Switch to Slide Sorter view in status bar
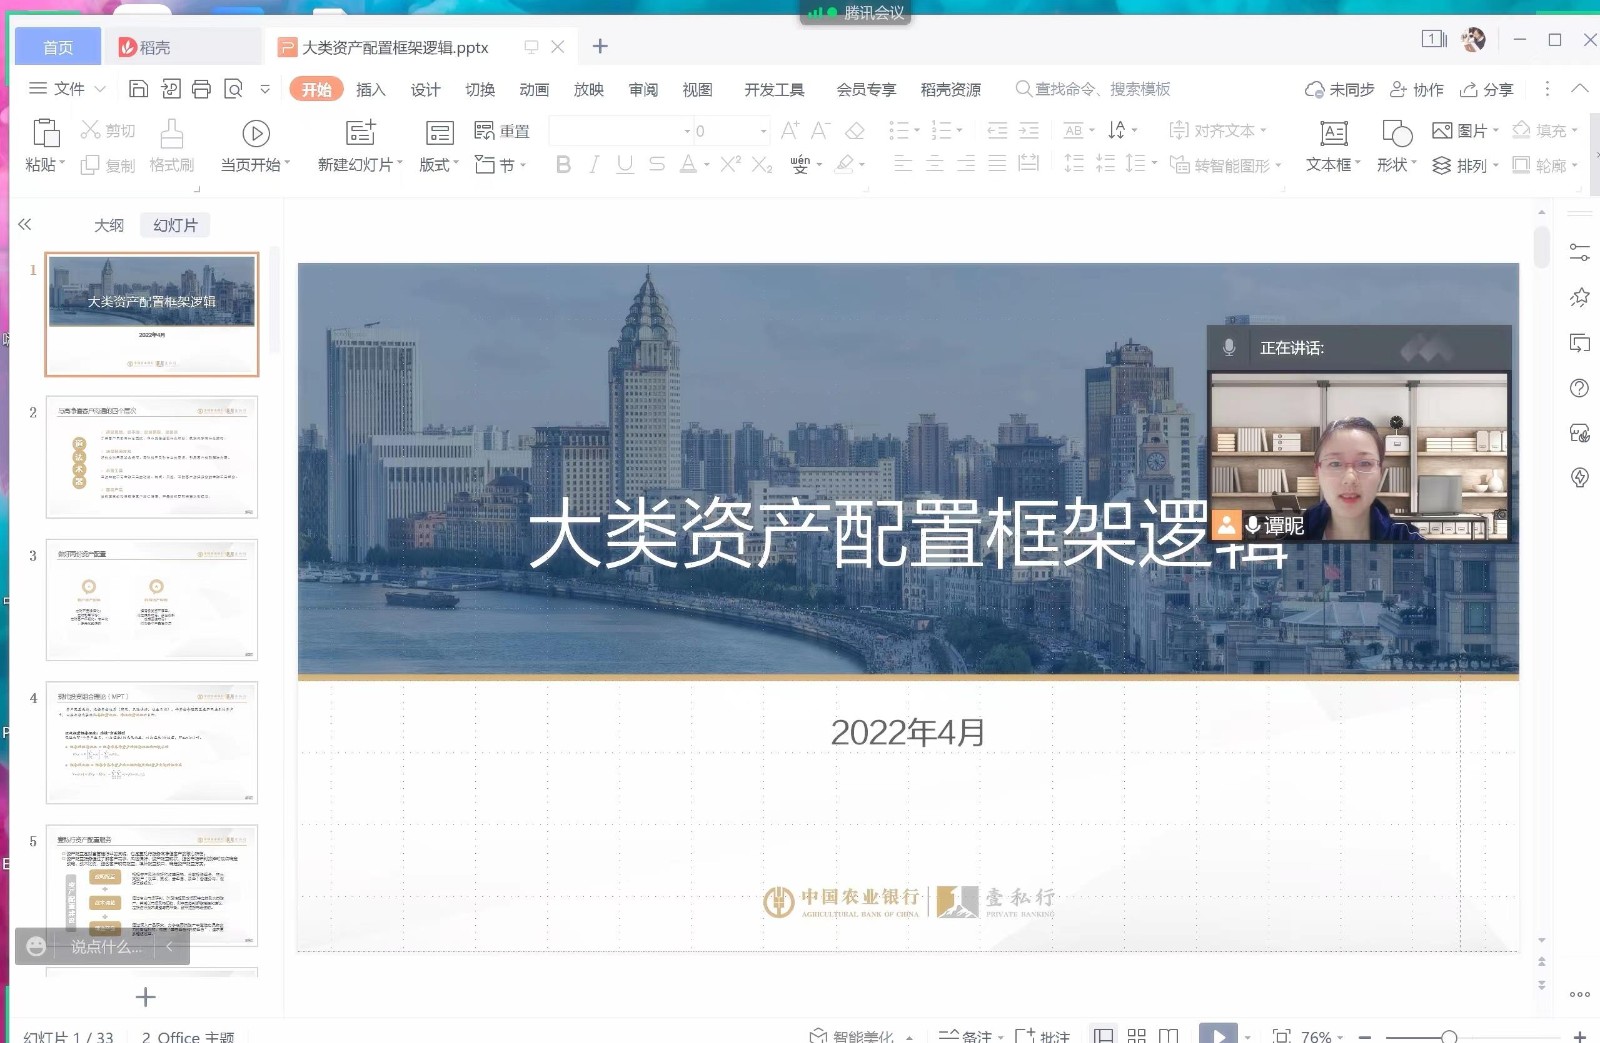The width and height of the screenshot is (1600, 1043). coord(1137,1036)
